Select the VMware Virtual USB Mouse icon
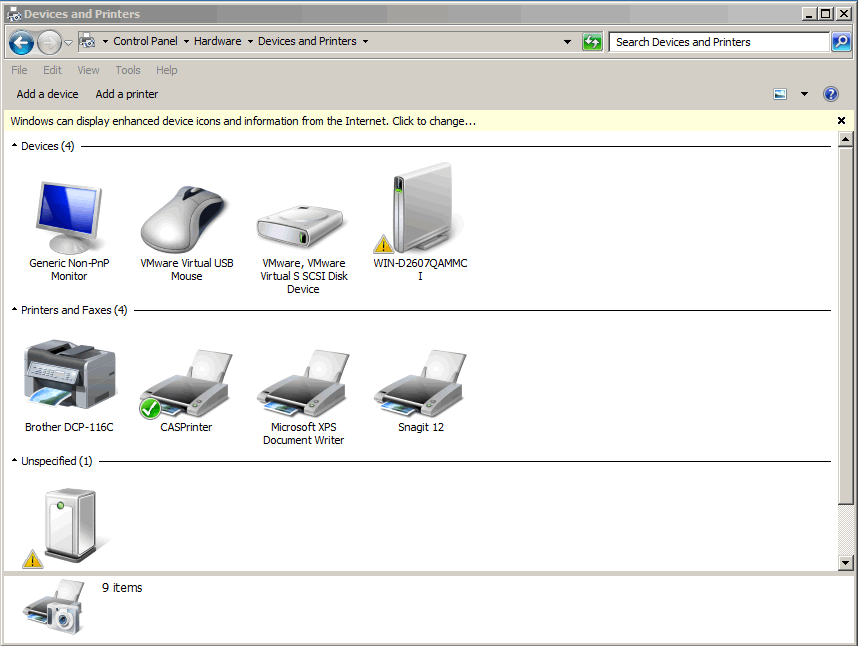Screen dimensions: 858x646 click(x=186, y=218)
